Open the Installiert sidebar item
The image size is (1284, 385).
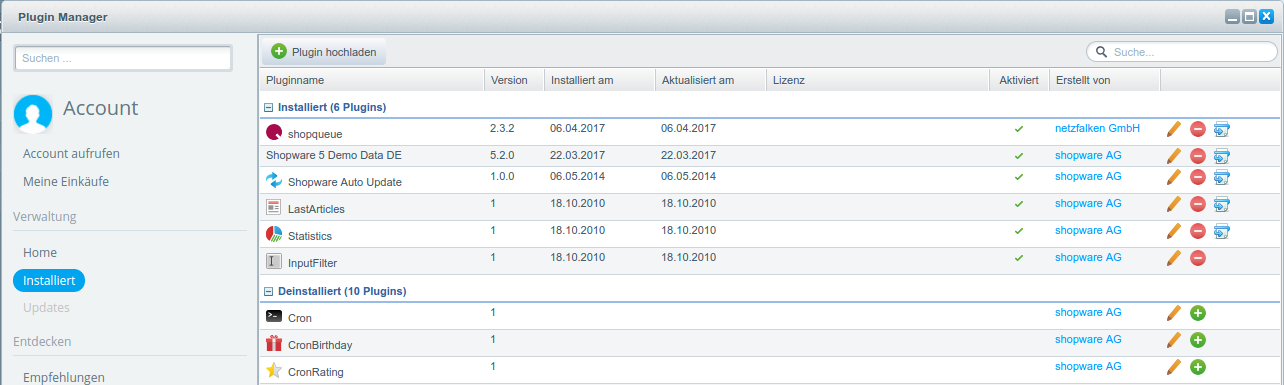[49, 281]
